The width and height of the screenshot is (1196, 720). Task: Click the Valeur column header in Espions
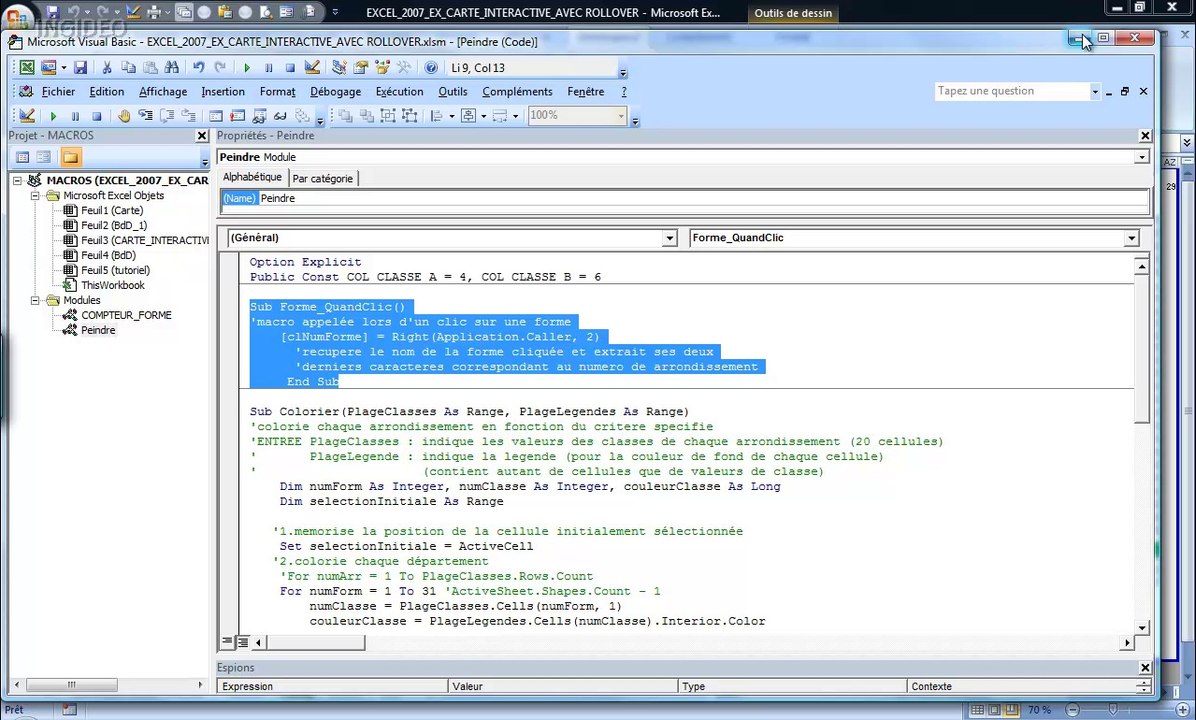562,686
